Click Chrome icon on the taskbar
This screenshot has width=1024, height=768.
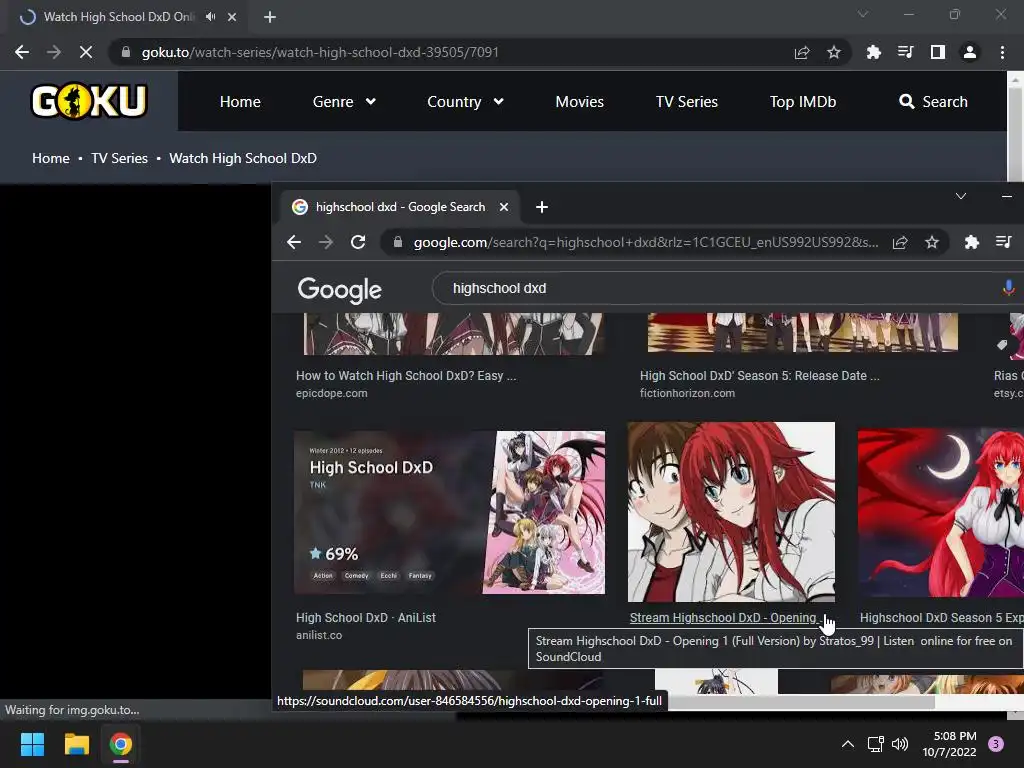(121, 744)
